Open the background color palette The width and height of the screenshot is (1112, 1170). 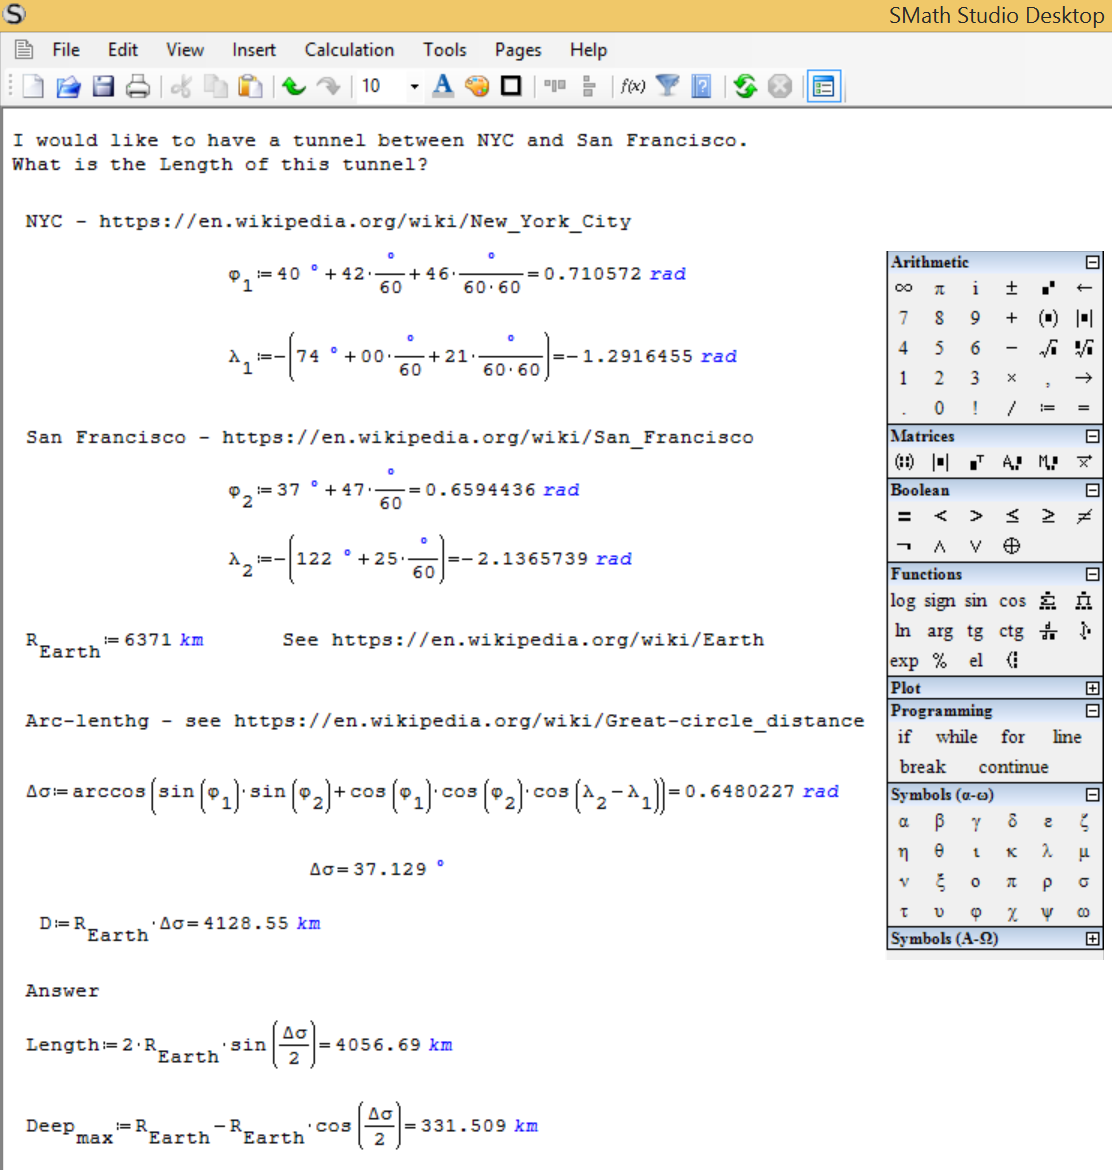point(477,87)
